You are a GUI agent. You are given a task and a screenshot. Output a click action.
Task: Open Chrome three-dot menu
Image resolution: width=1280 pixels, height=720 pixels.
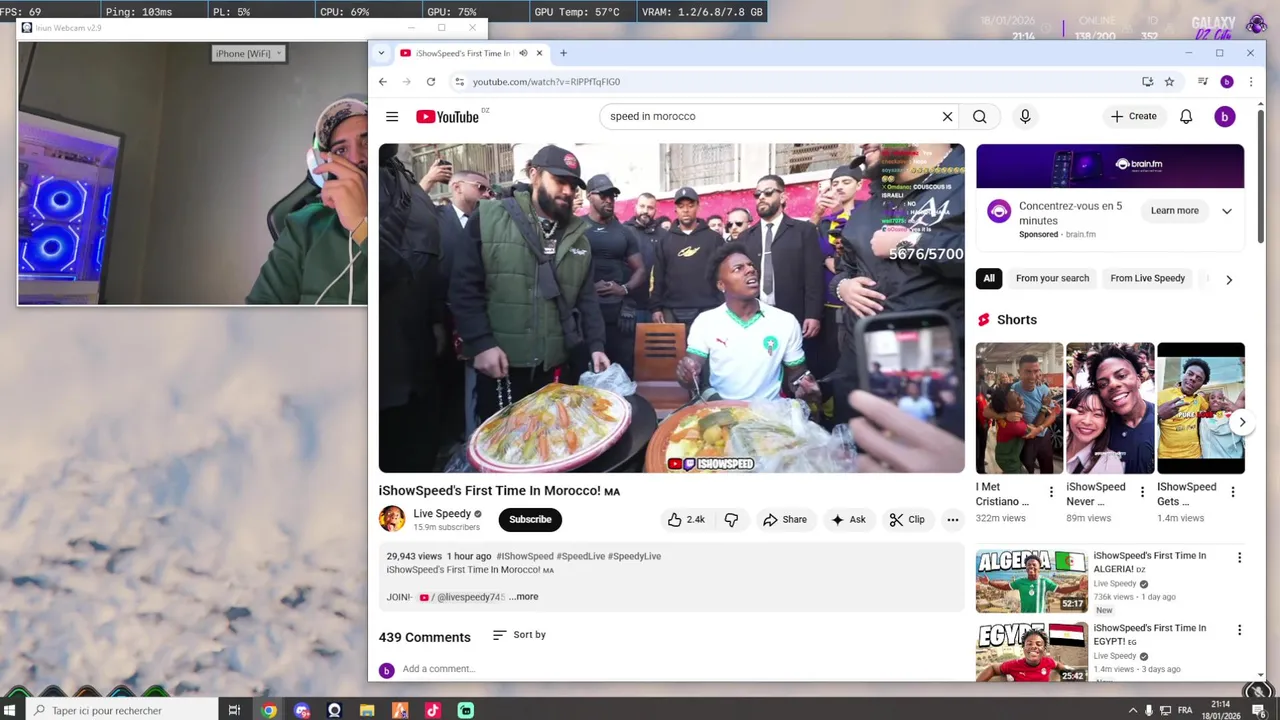point(1250,82)
